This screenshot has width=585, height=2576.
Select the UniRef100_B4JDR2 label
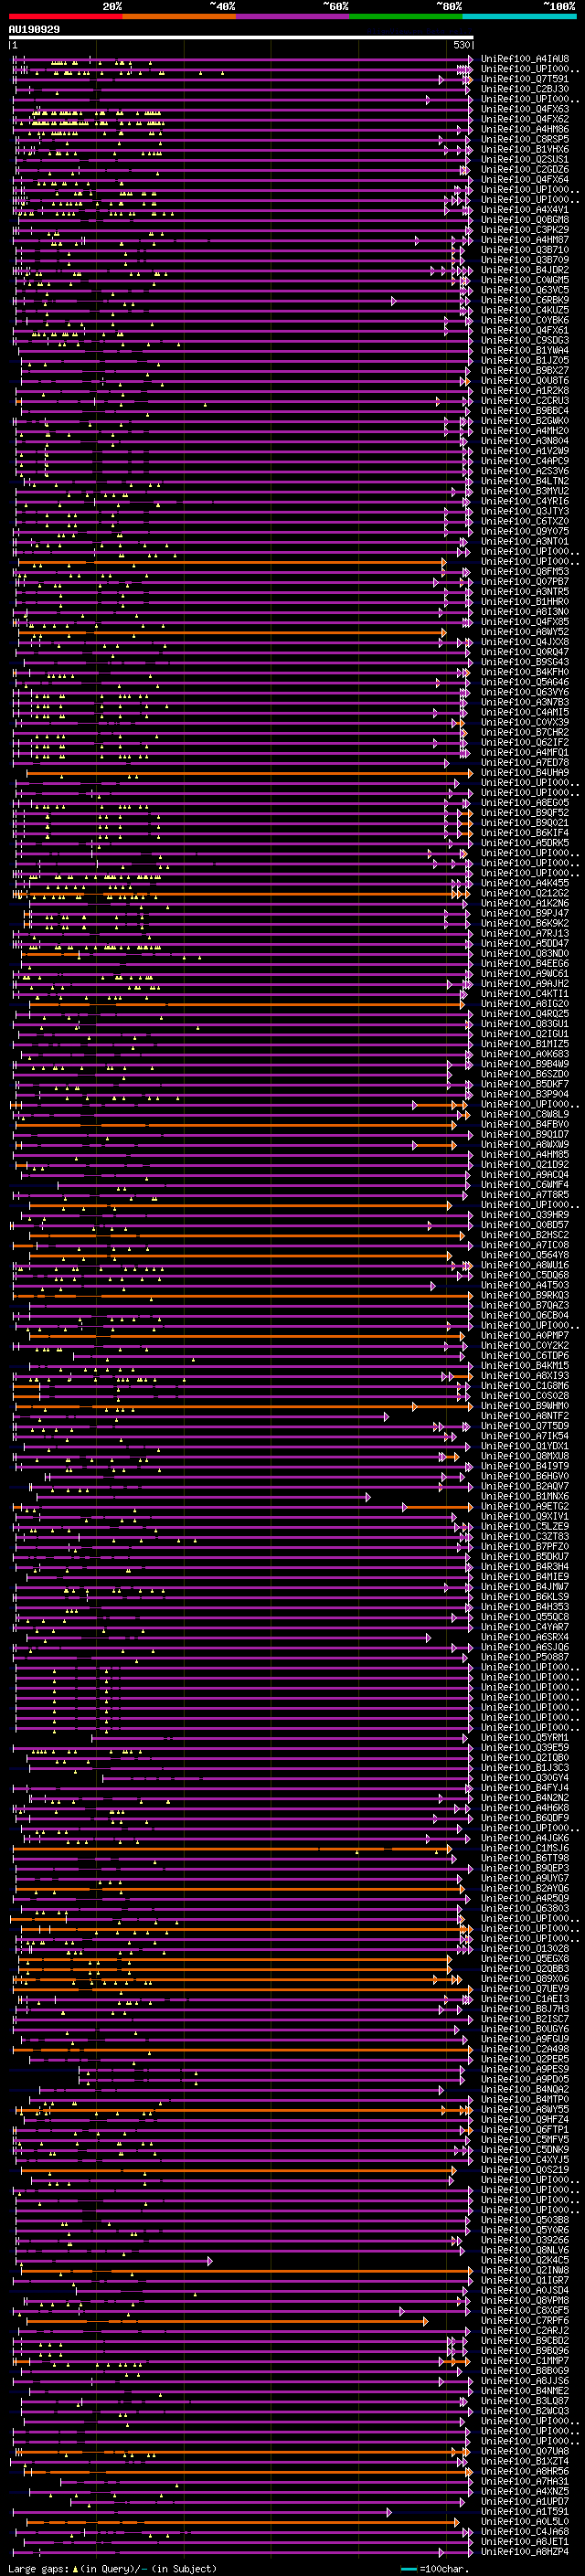coord(525,270)
